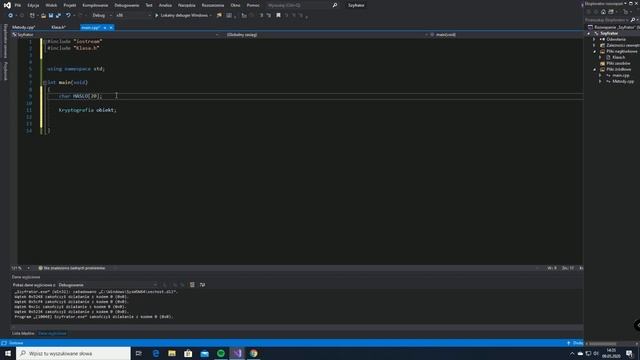Screen dimensions: 640x360
Task: Open the output source Debugowanie dropdown
Action: [x=107, y=285]
